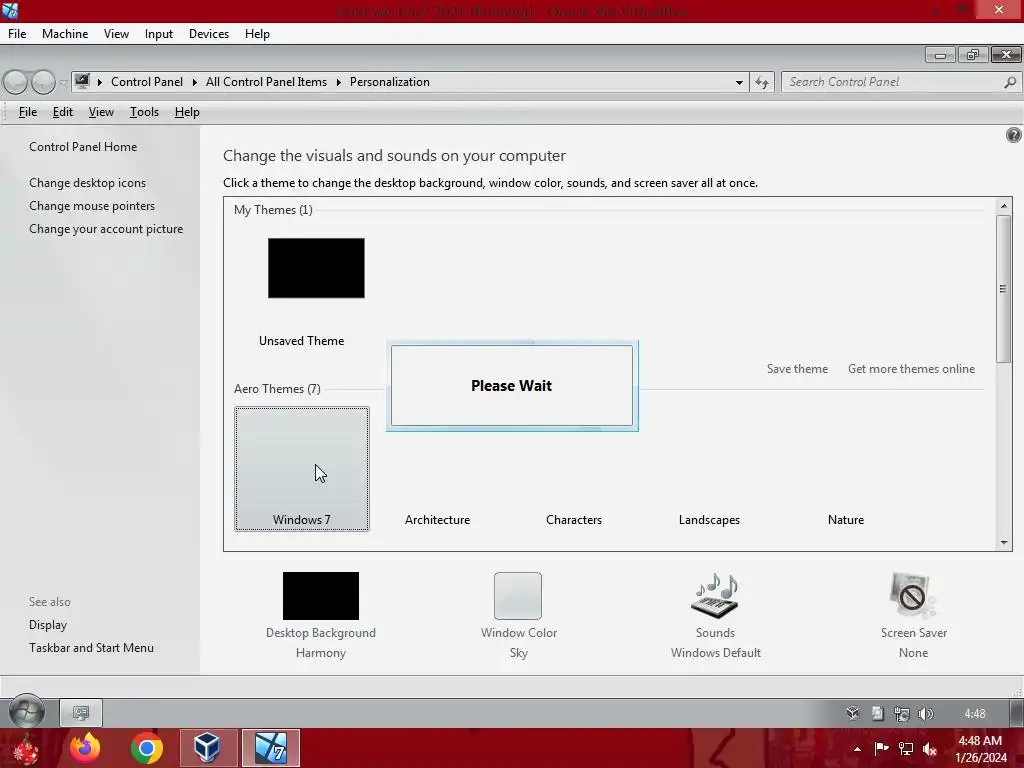Click the Window Color Sky swatch

click(x=518, y=596)
